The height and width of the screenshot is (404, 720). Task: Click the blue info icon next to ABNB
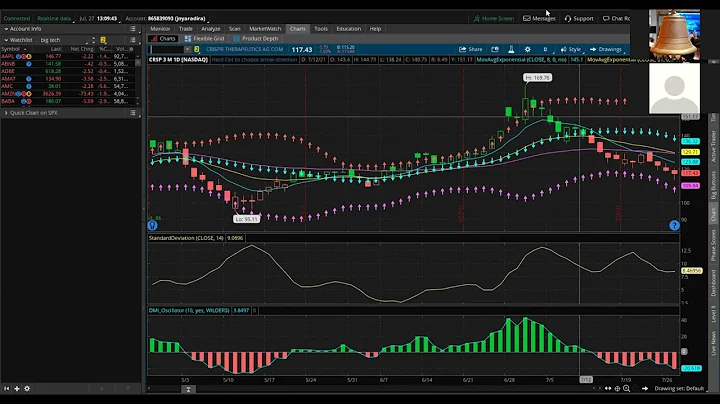pos(28,64)
